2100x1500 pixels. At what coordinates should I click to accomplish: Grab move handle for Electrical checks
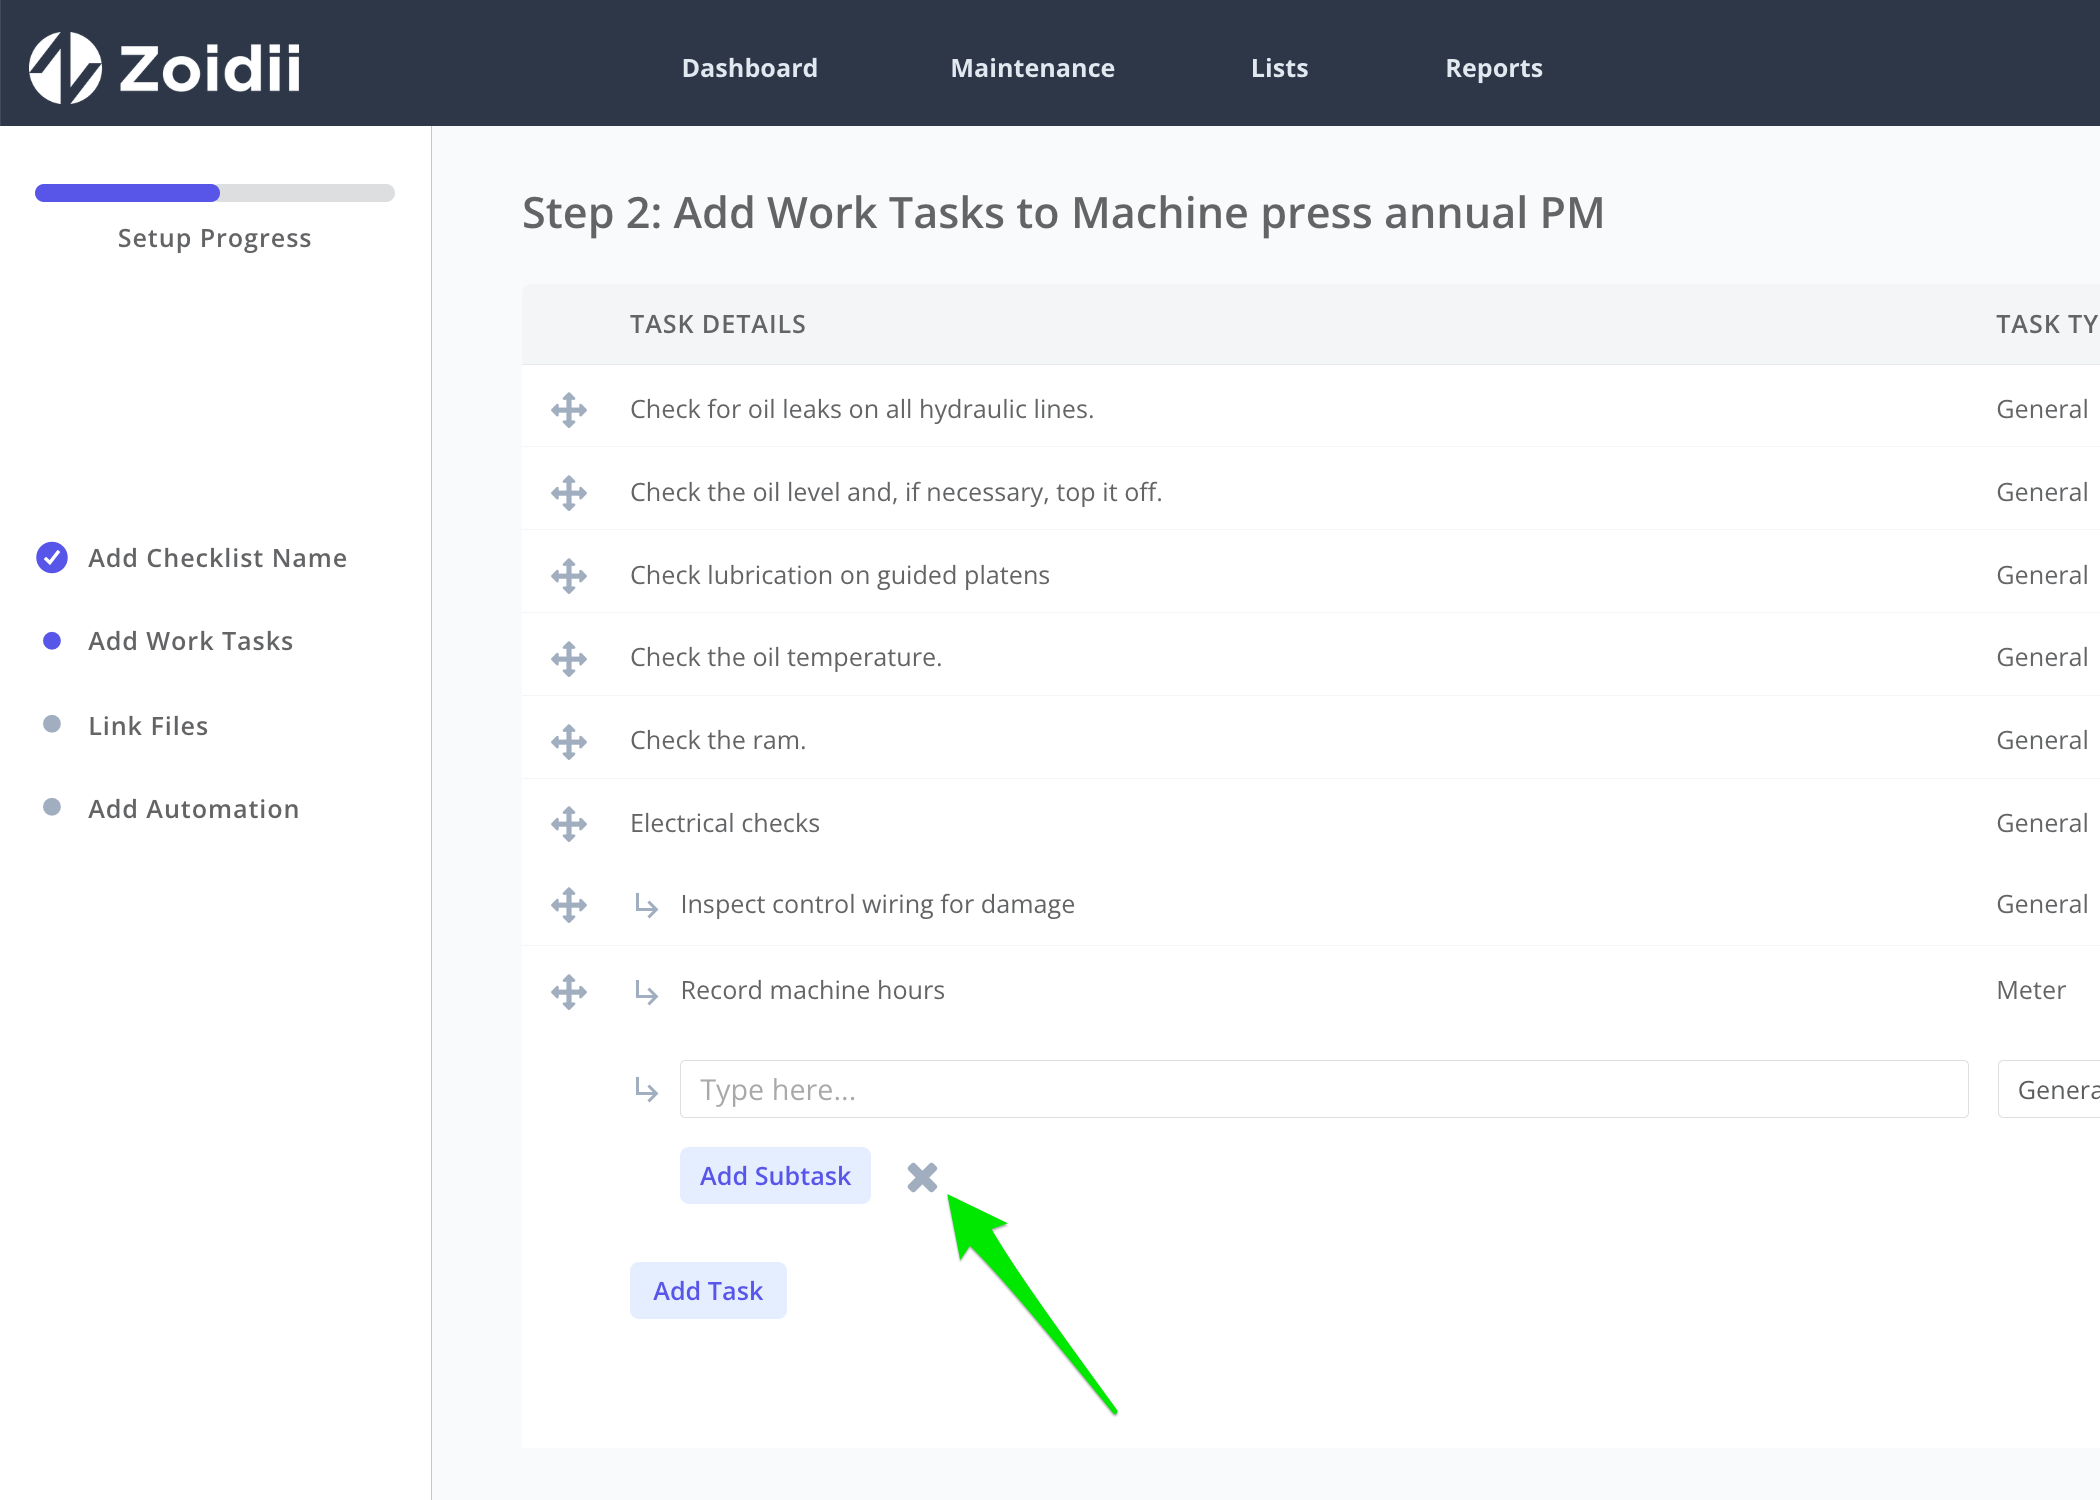(569, 824)
